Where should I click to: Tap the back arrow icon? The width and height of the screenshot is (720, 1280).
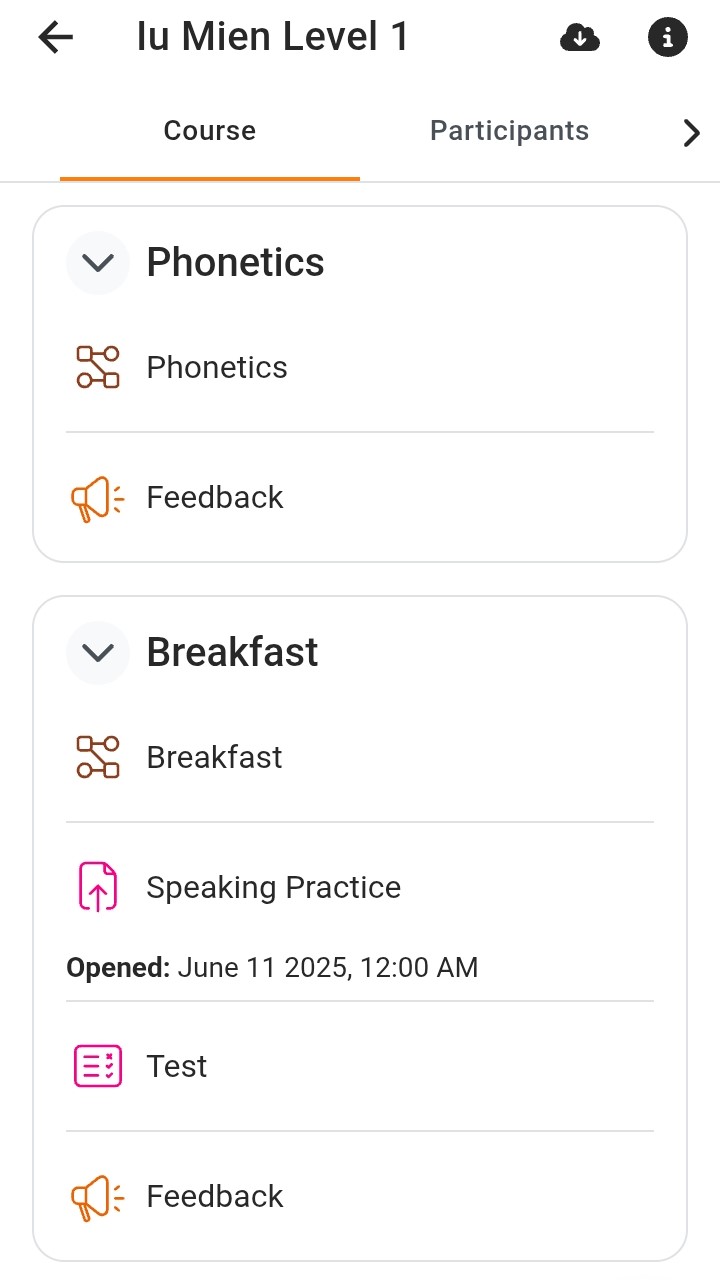click(x=56, y=38)
